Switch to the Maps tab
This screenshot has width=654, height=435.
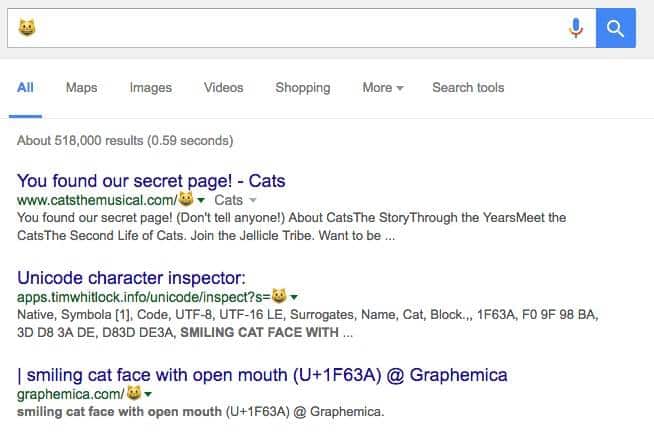(x=81, y=88)
